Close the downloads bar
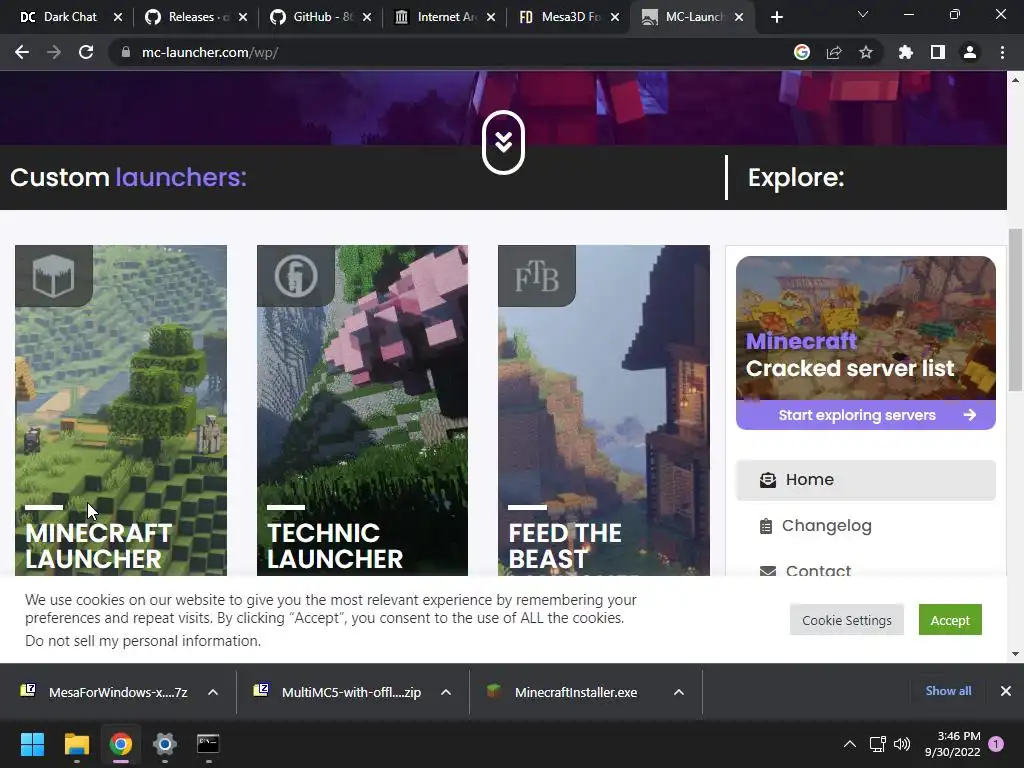Image resolution: width=1024 pixels, height=768 pixels. 1006,691
